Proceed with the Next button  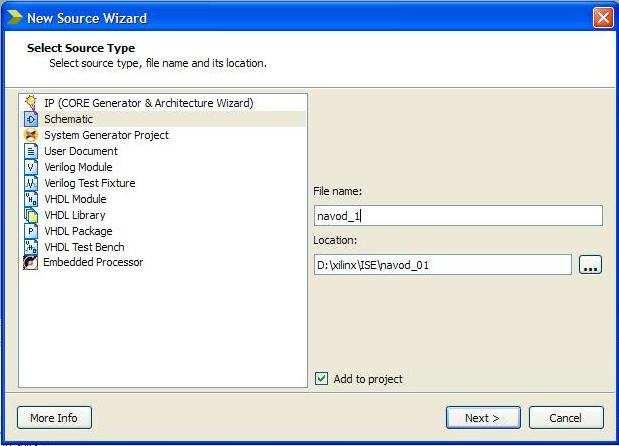pyautogui.click(x=483, y=418)
